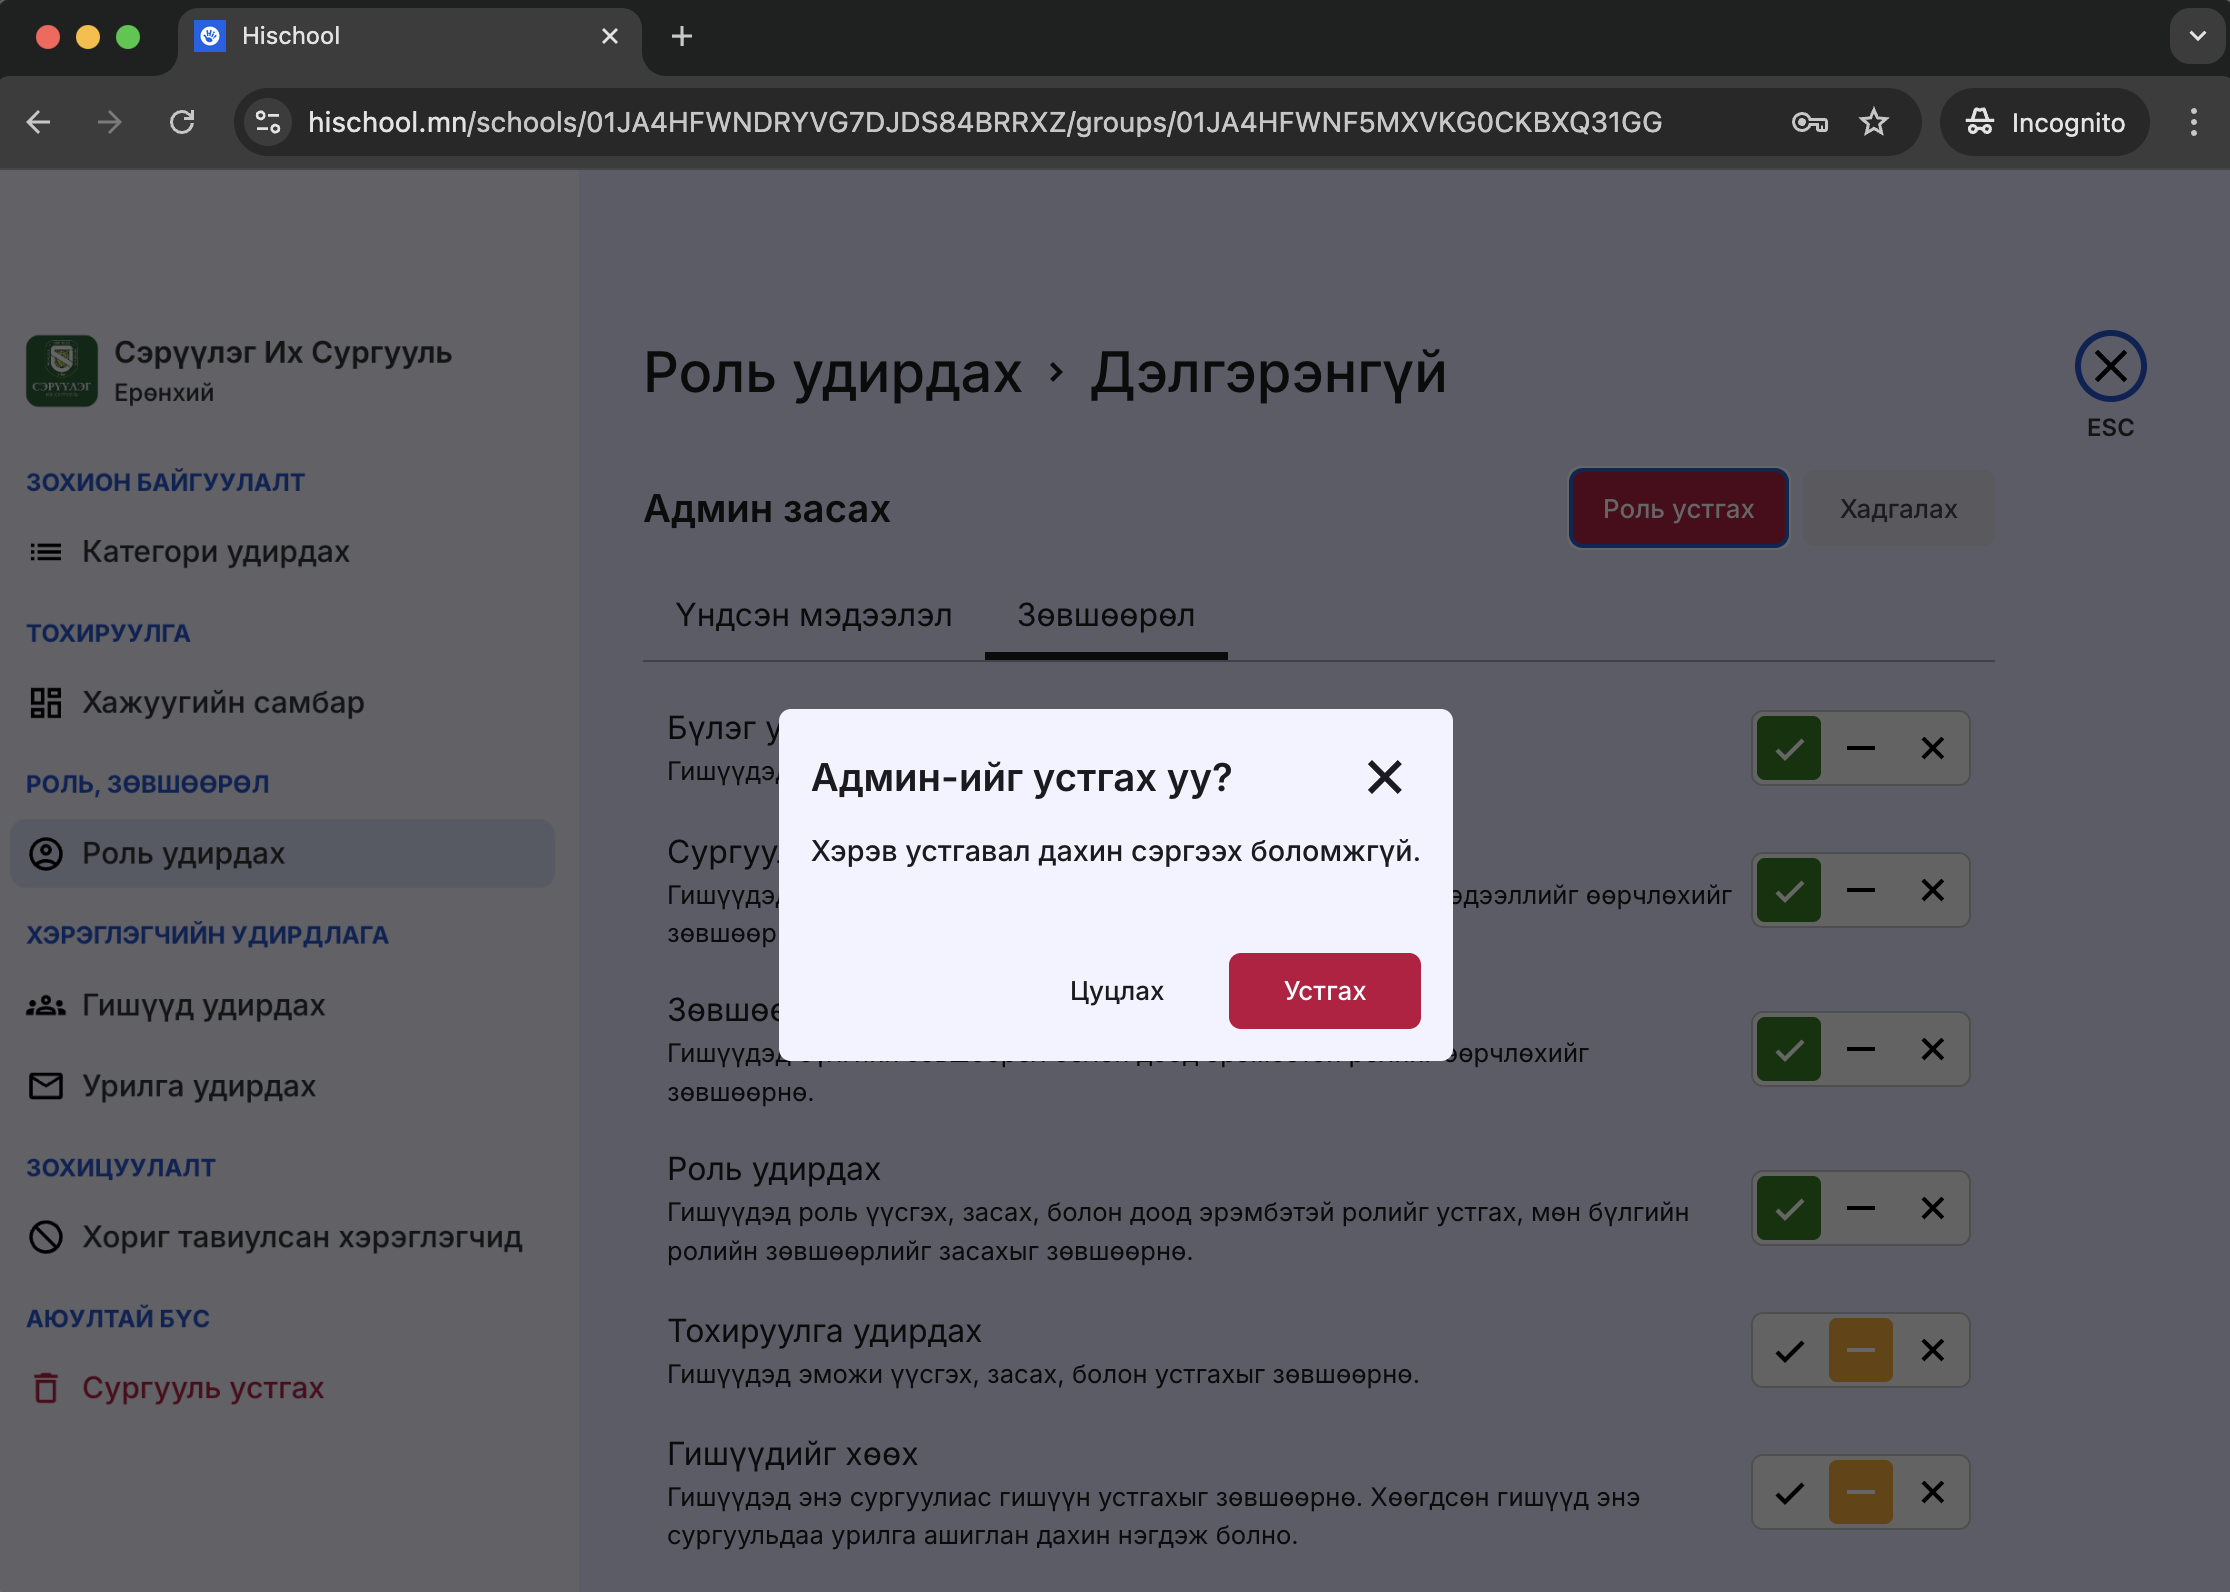
Task: Click the circular ESC close icon
Action: click(2110, 367)
